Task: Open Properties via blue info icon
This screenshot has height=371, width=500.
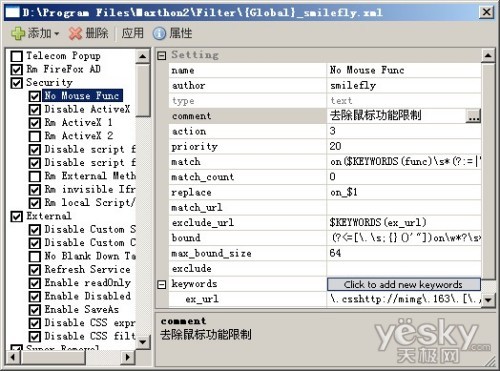Action: (159, 33)
